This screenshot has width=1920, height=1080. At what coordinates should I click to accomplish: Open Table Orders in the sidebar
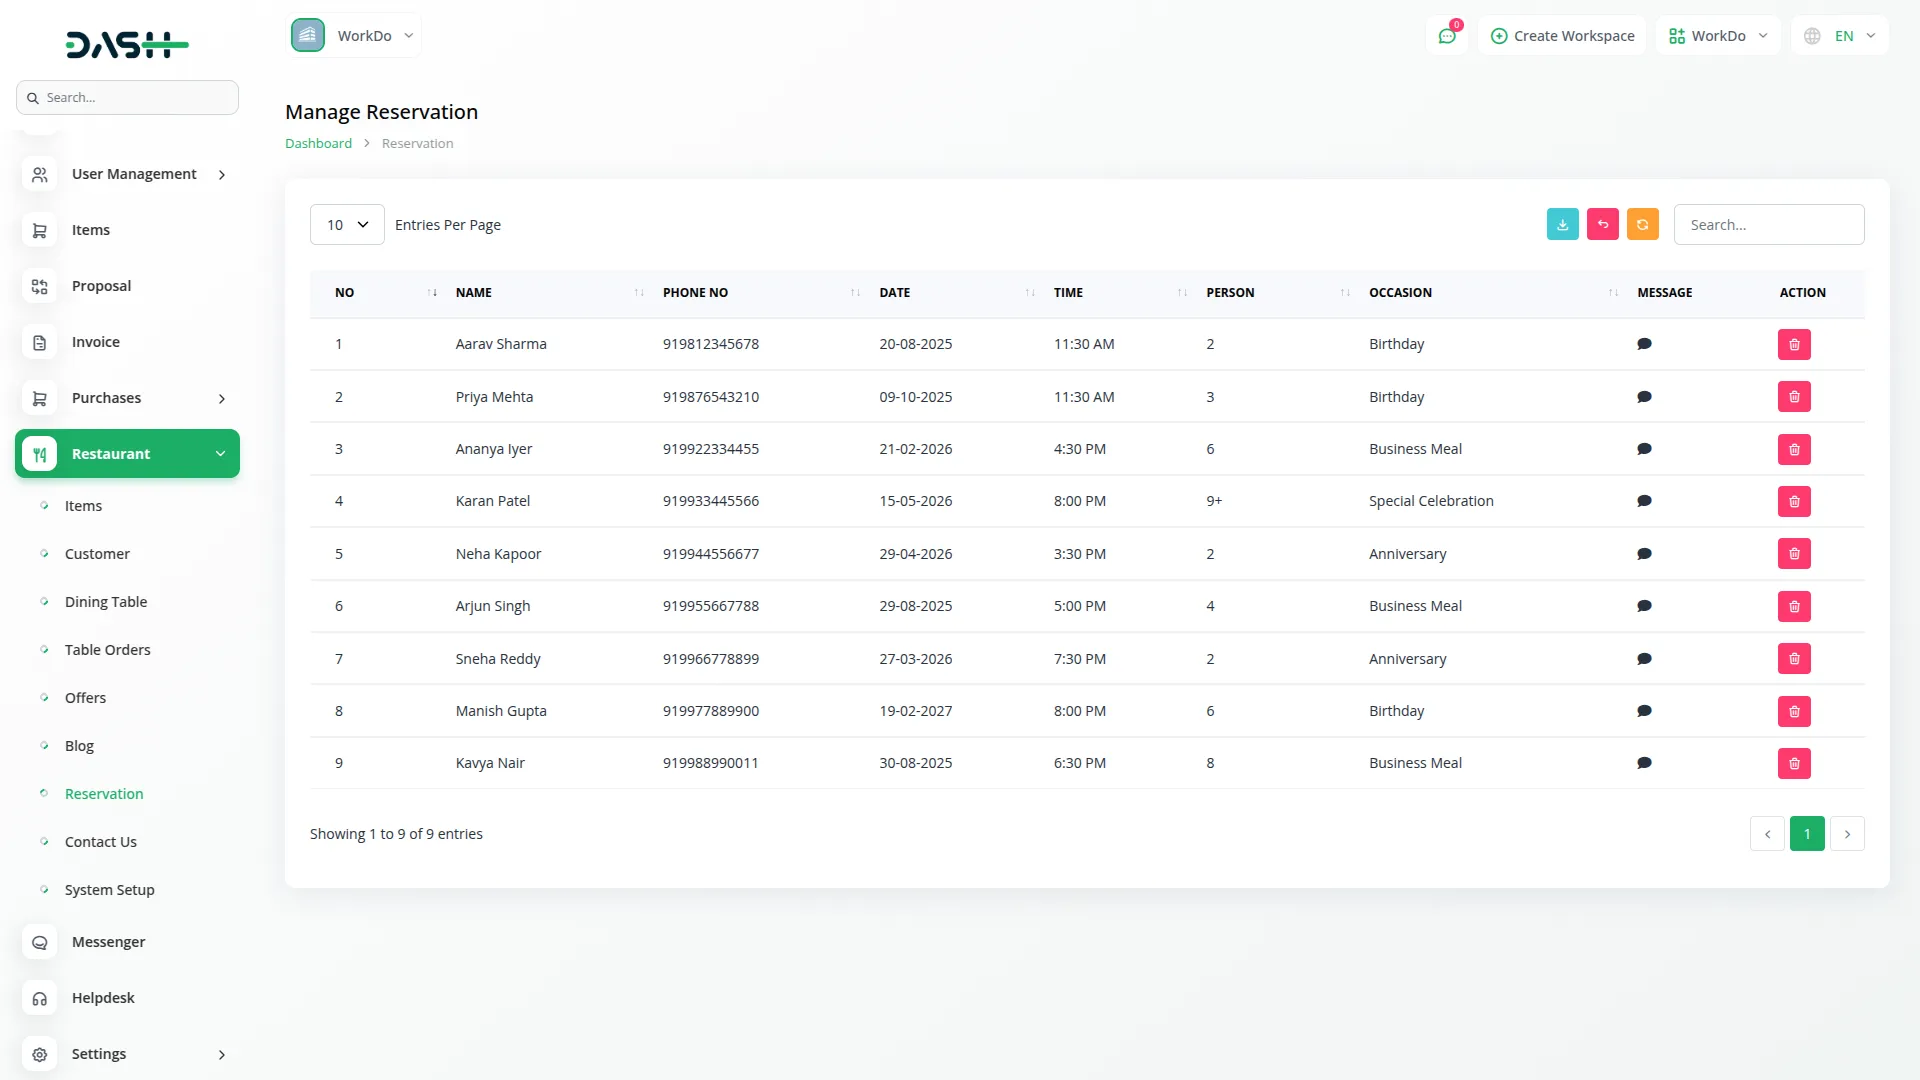(108, 649)
